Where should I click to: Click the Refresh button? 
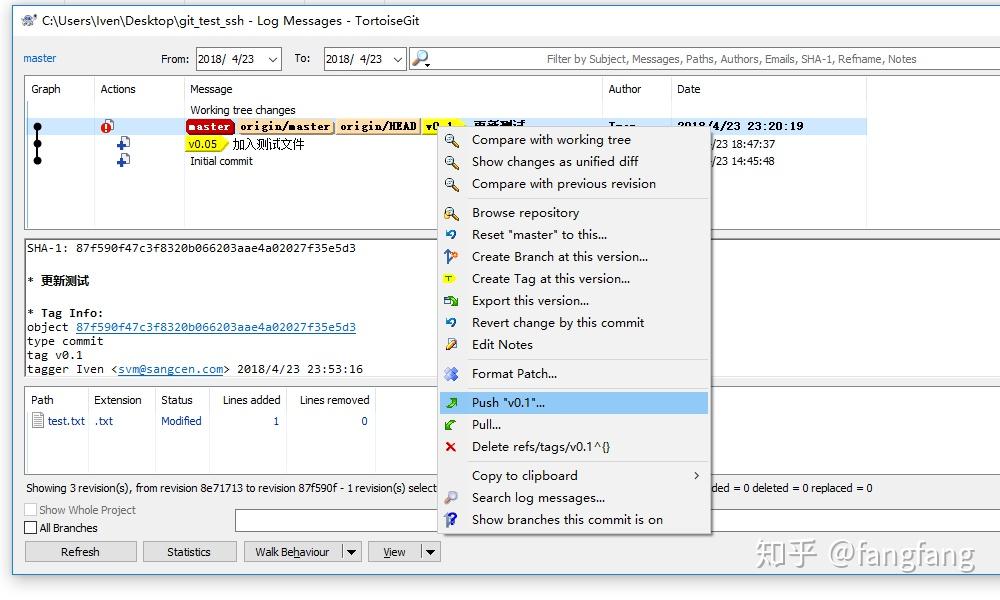point(80,552)
